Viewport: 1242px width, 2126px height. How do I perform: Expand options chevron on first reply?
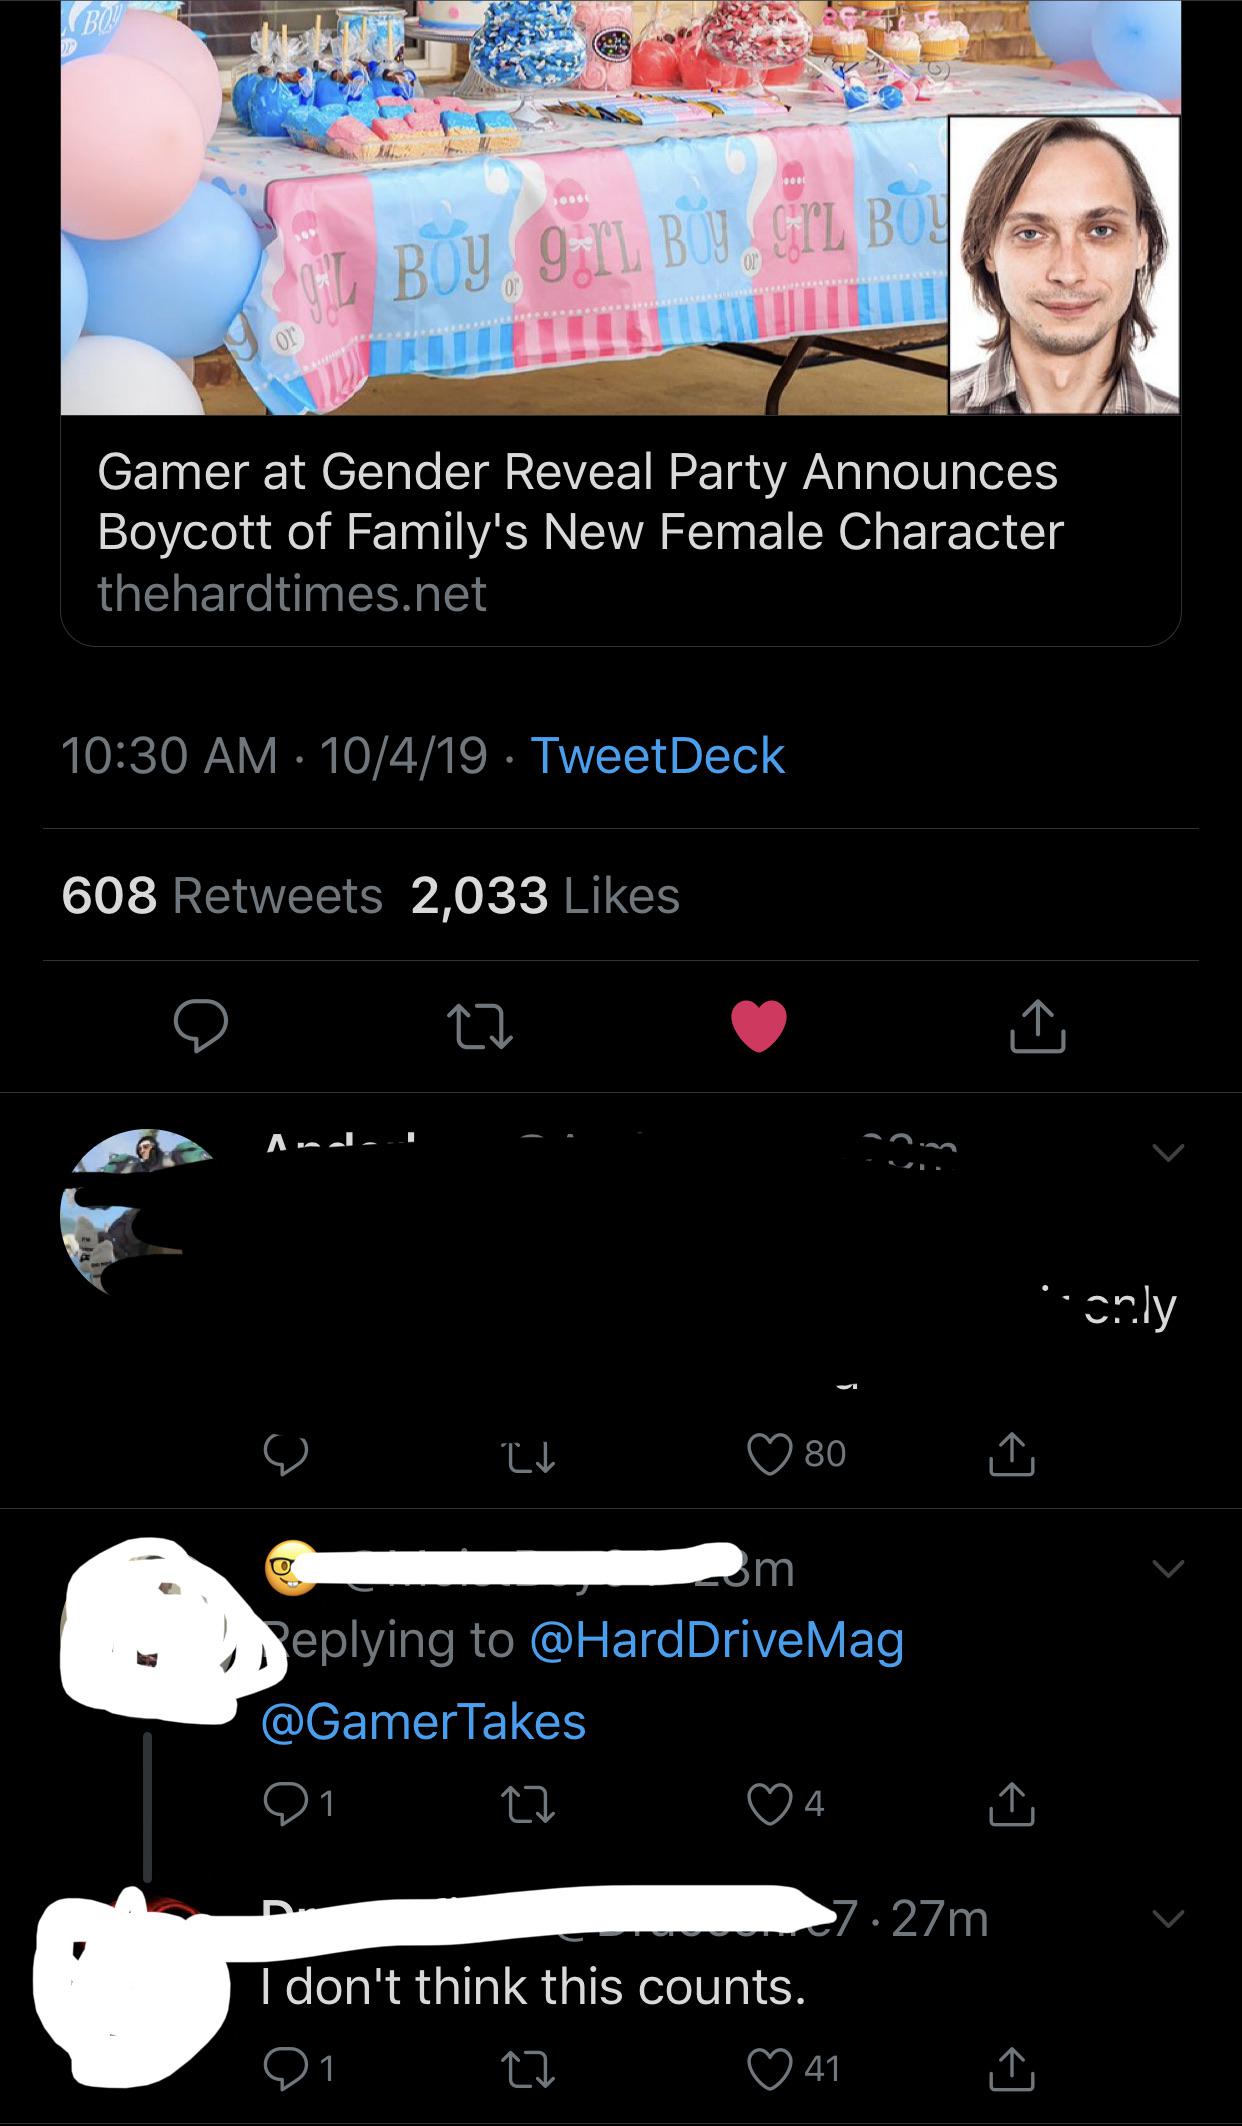1165,1153
